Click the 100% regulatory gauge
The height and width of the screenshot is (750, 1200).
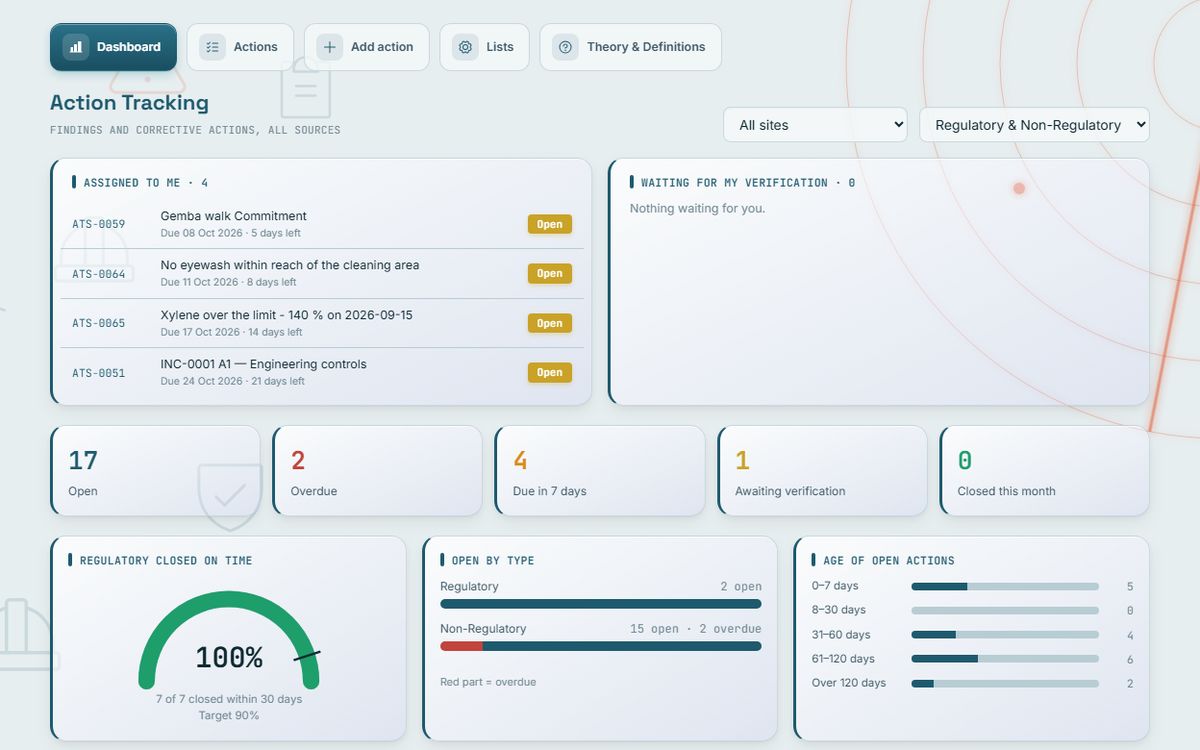click(229, 640)
